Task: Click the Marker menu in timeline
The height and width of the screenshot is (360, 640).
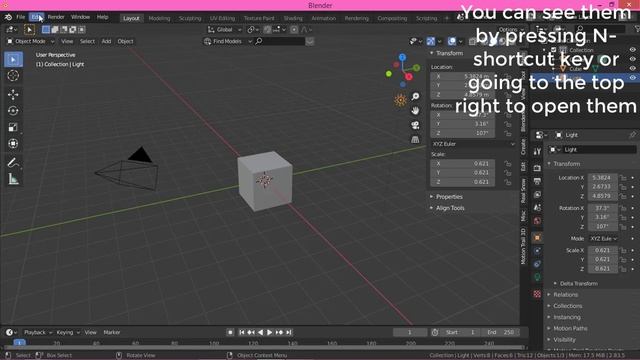Action: pos(111,333)
